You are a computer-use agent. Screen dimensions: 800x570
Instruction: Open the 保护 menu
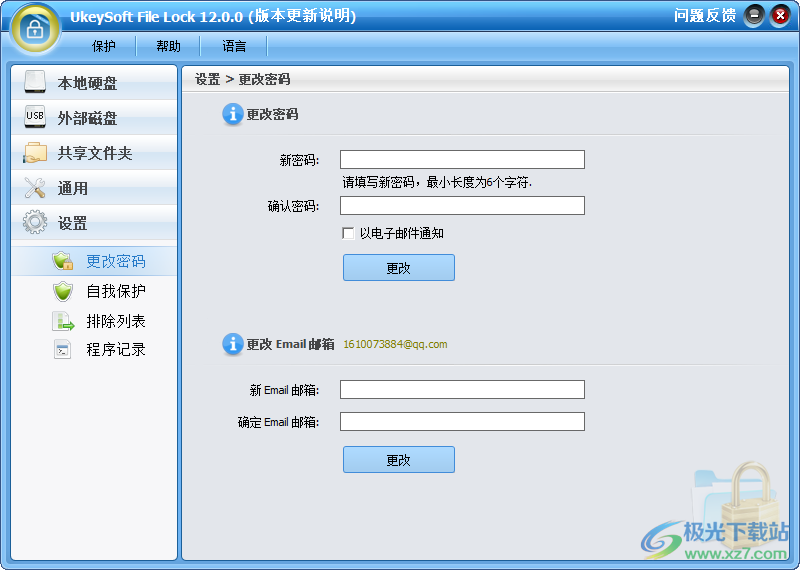[104, 46]
